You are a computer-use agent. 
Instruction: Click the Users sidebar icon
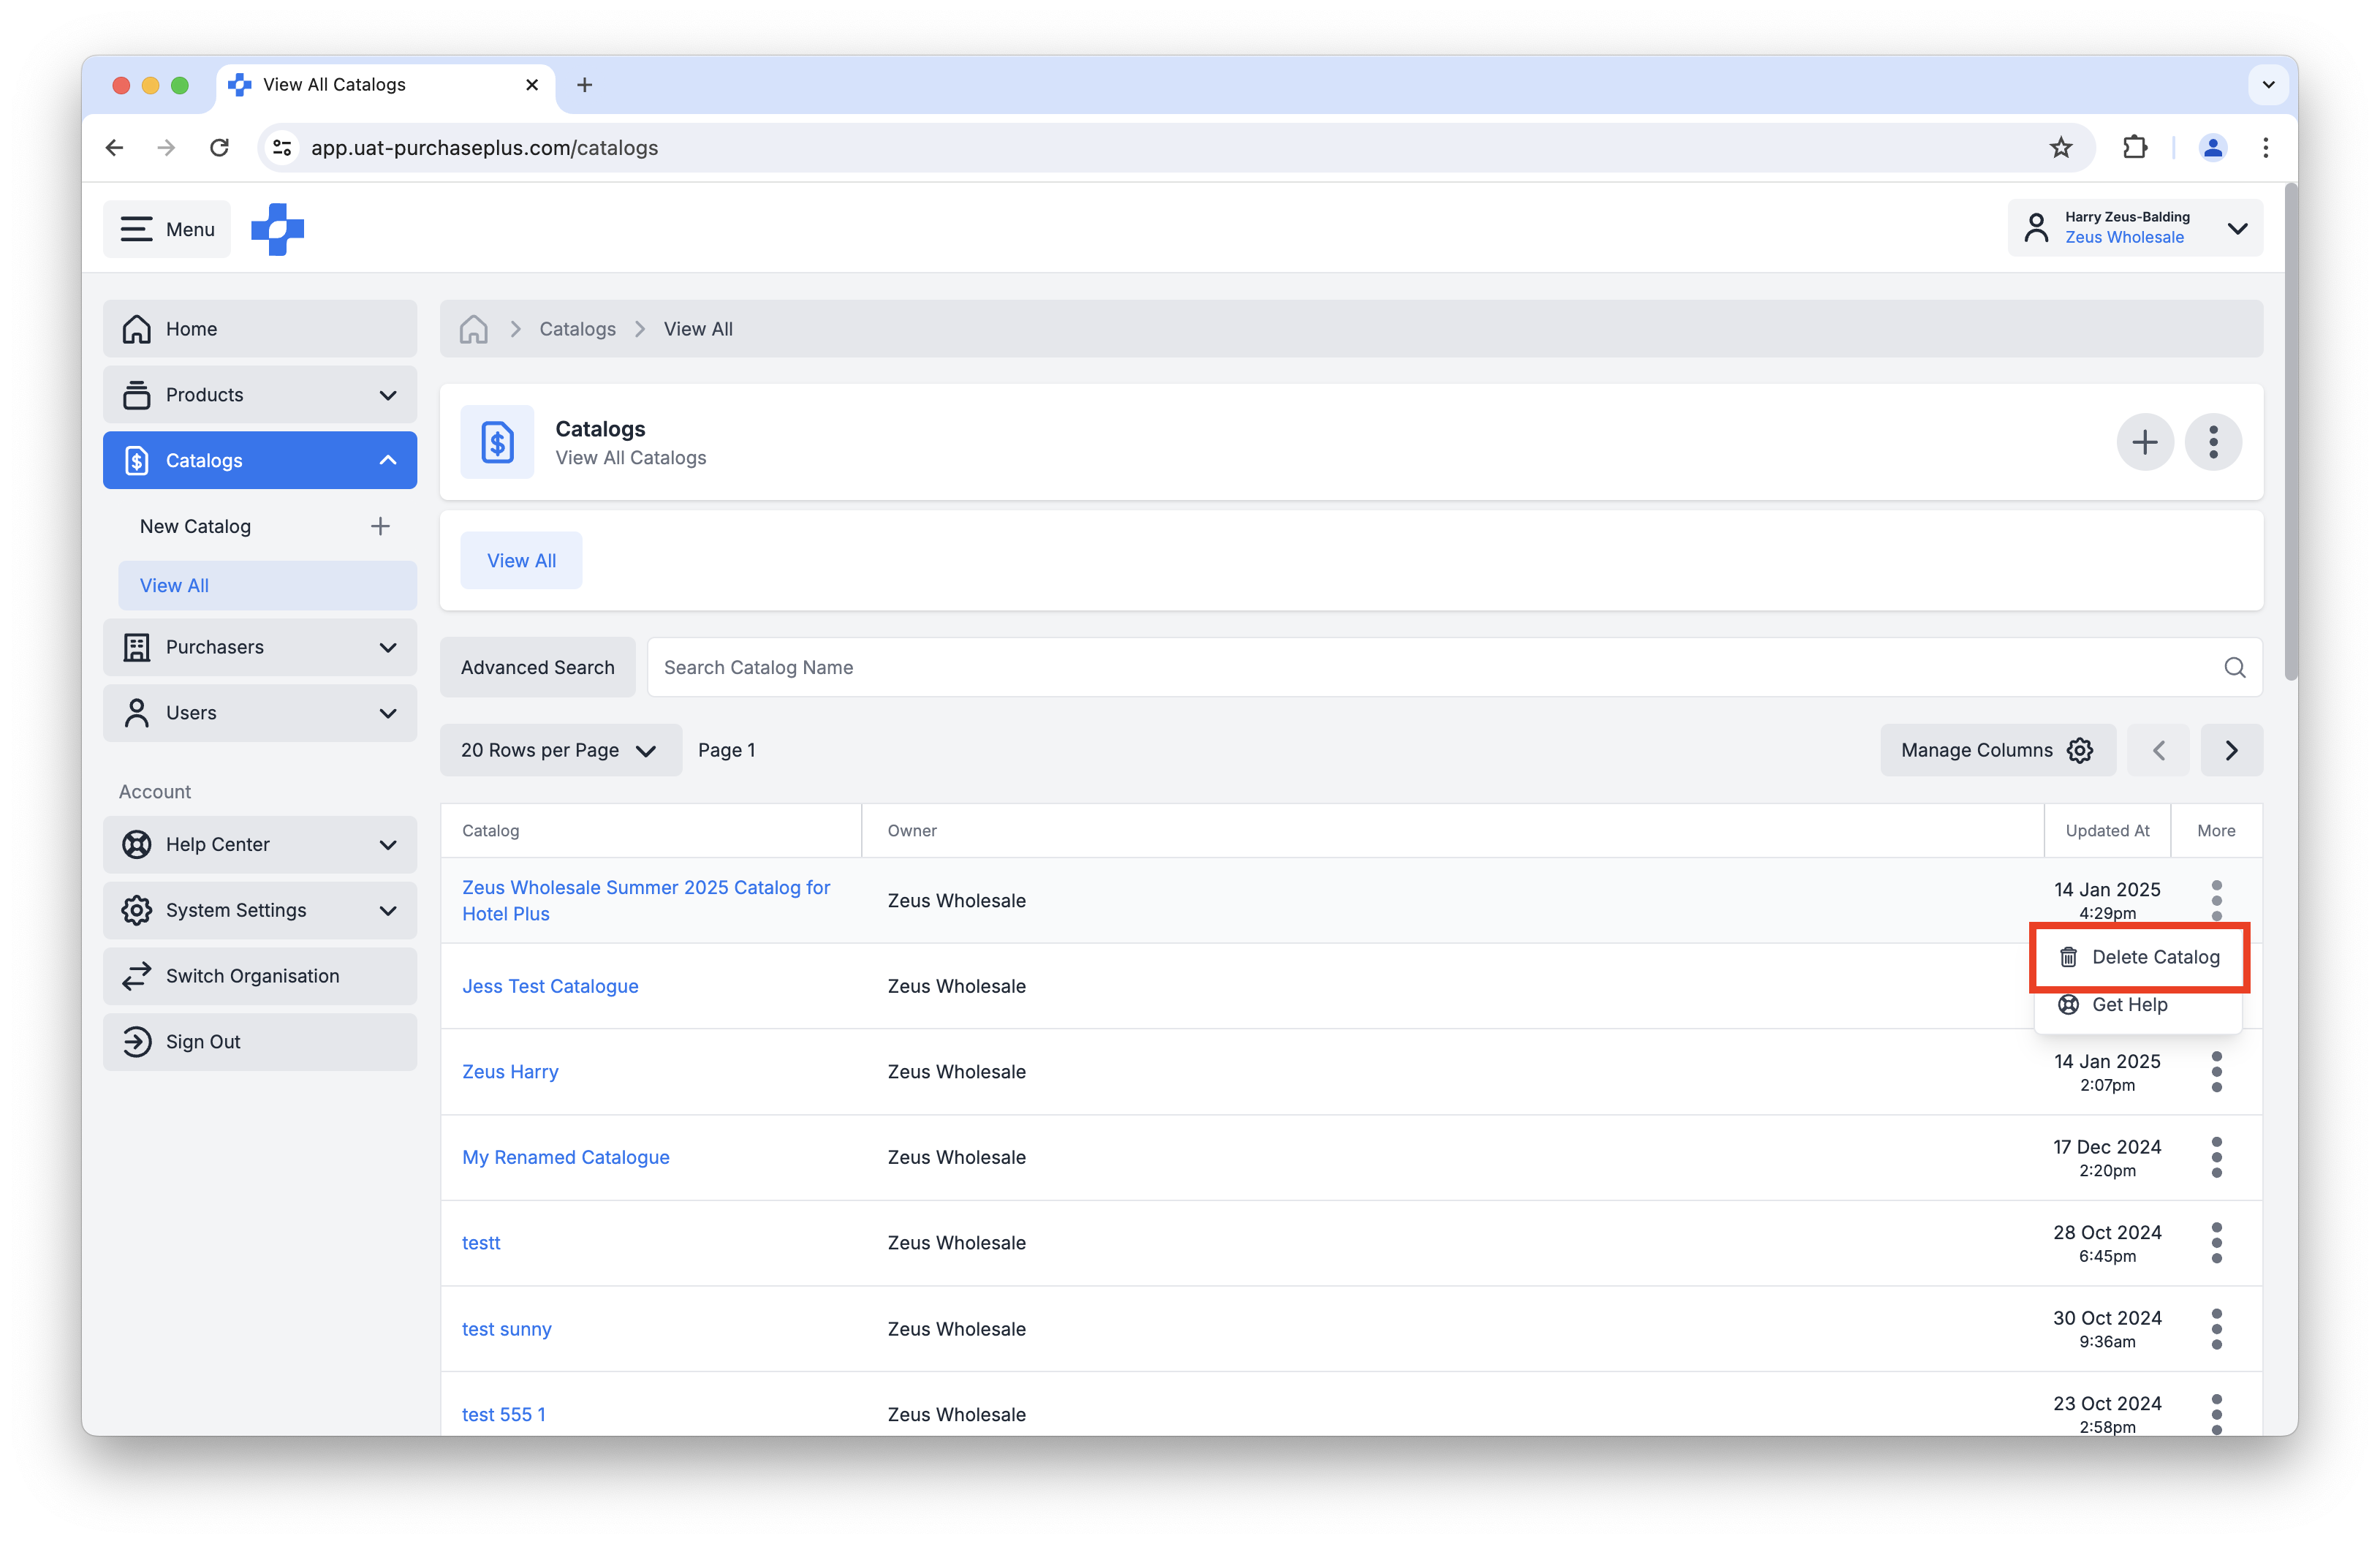click(137, 713)
